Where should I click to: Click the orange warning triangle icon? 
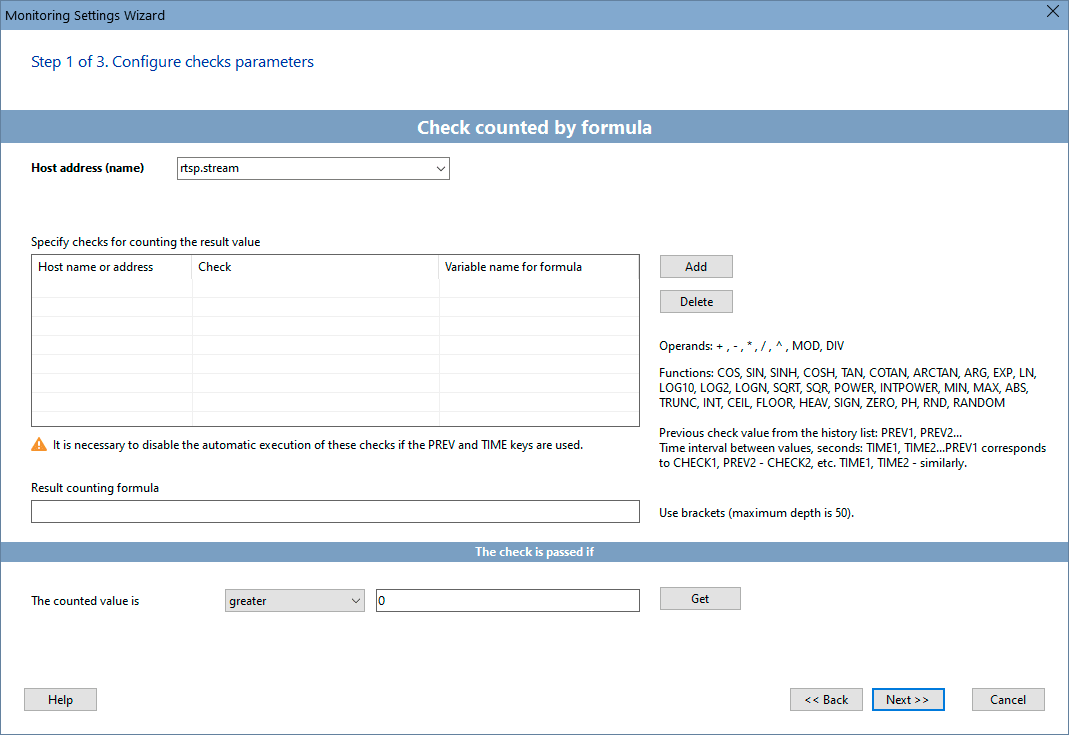(x=39, y=445)
